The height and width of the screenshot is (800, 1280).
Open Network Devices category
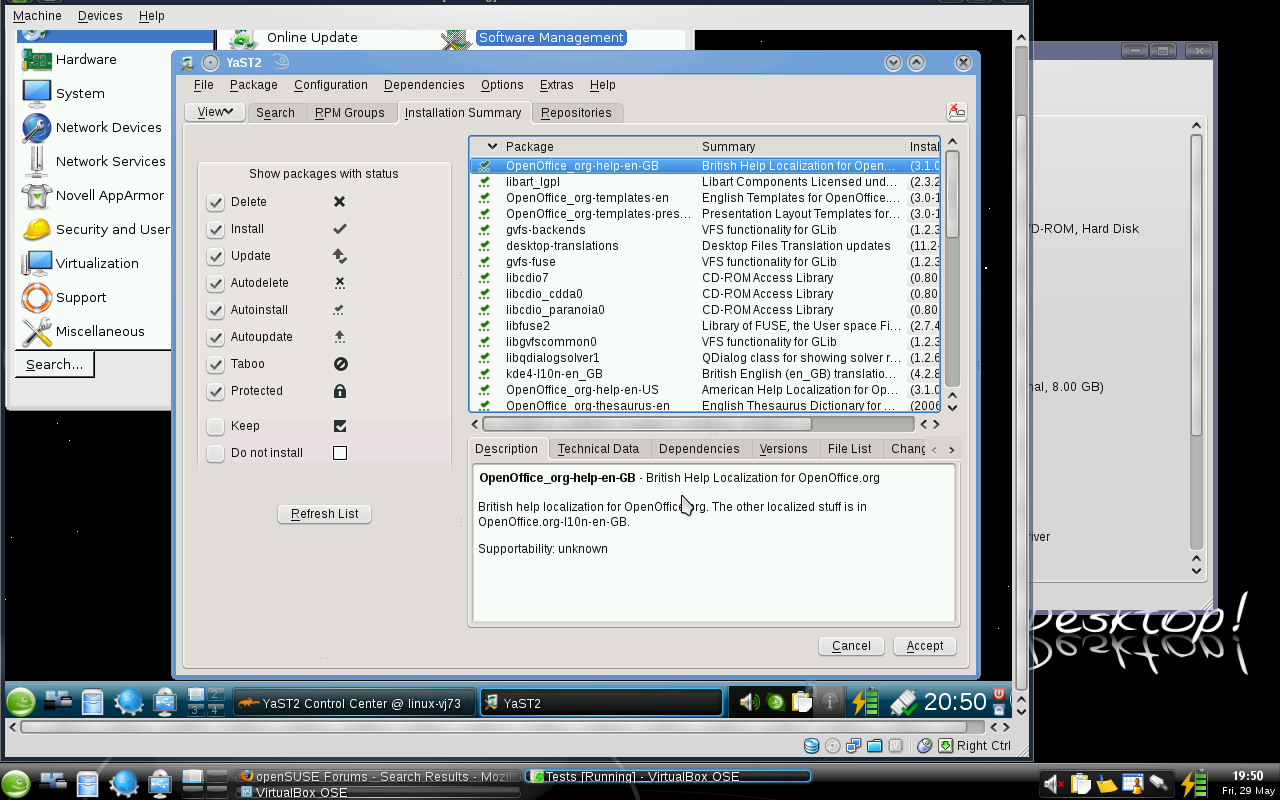(92, 128)
